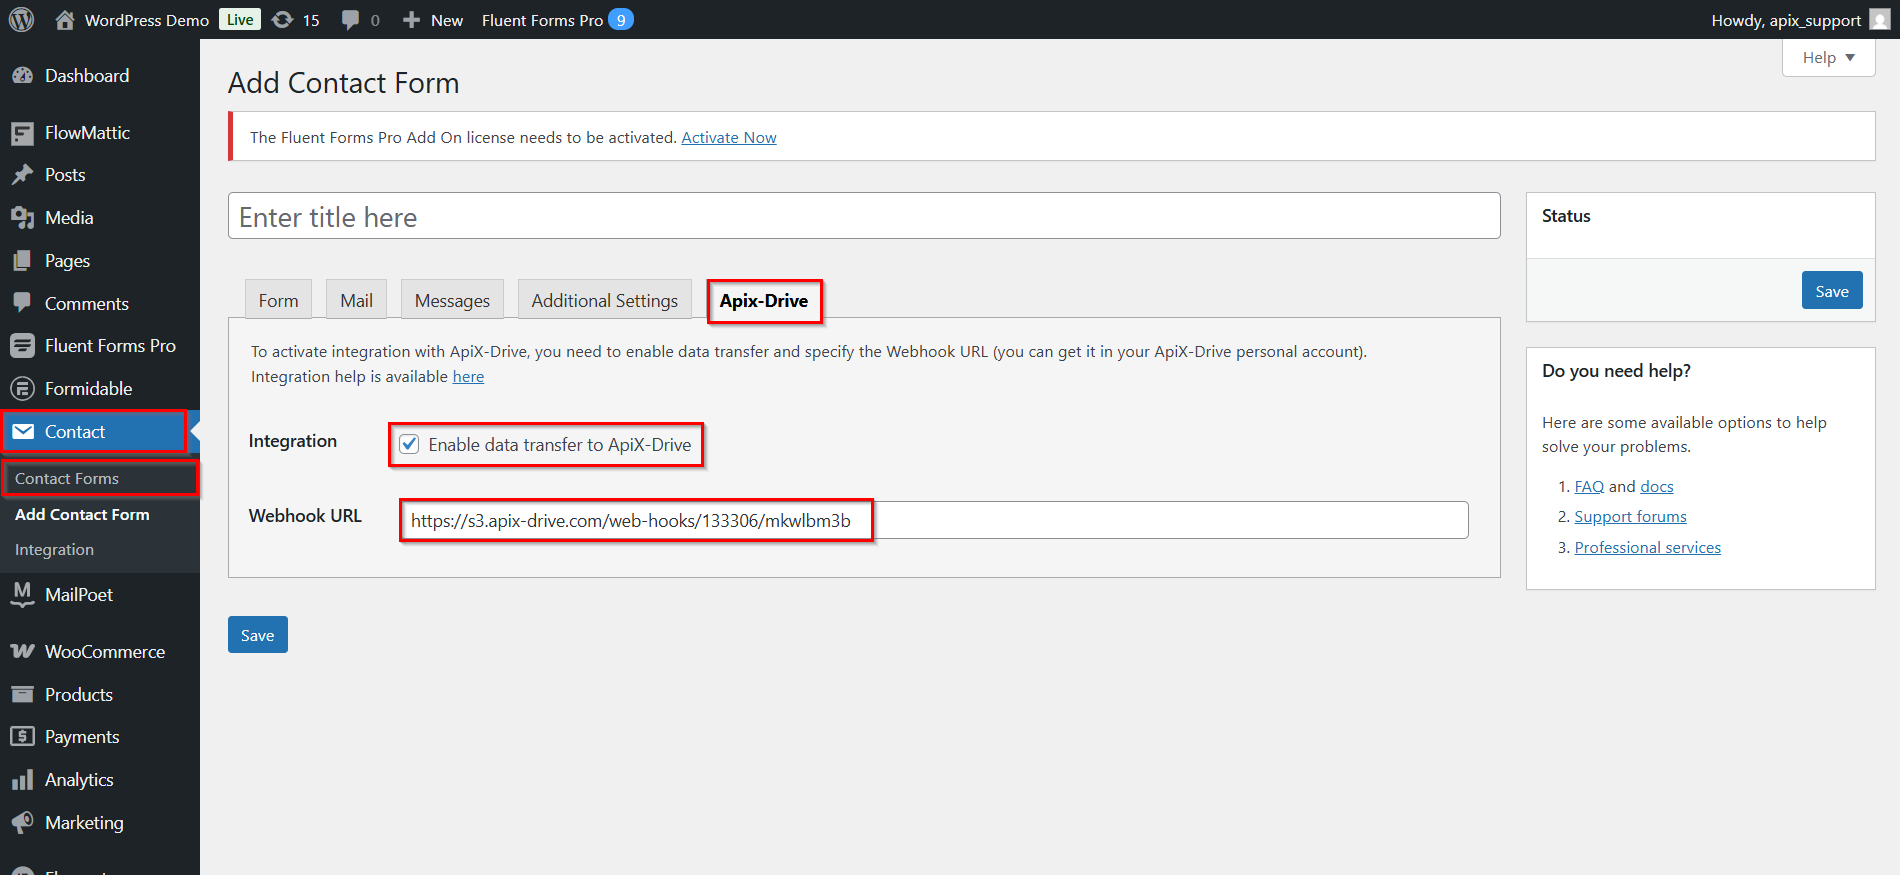Select the Apix-Drive tab
Image resolution: width=1900 pixels, height=875 pixels.
(764, 301)
